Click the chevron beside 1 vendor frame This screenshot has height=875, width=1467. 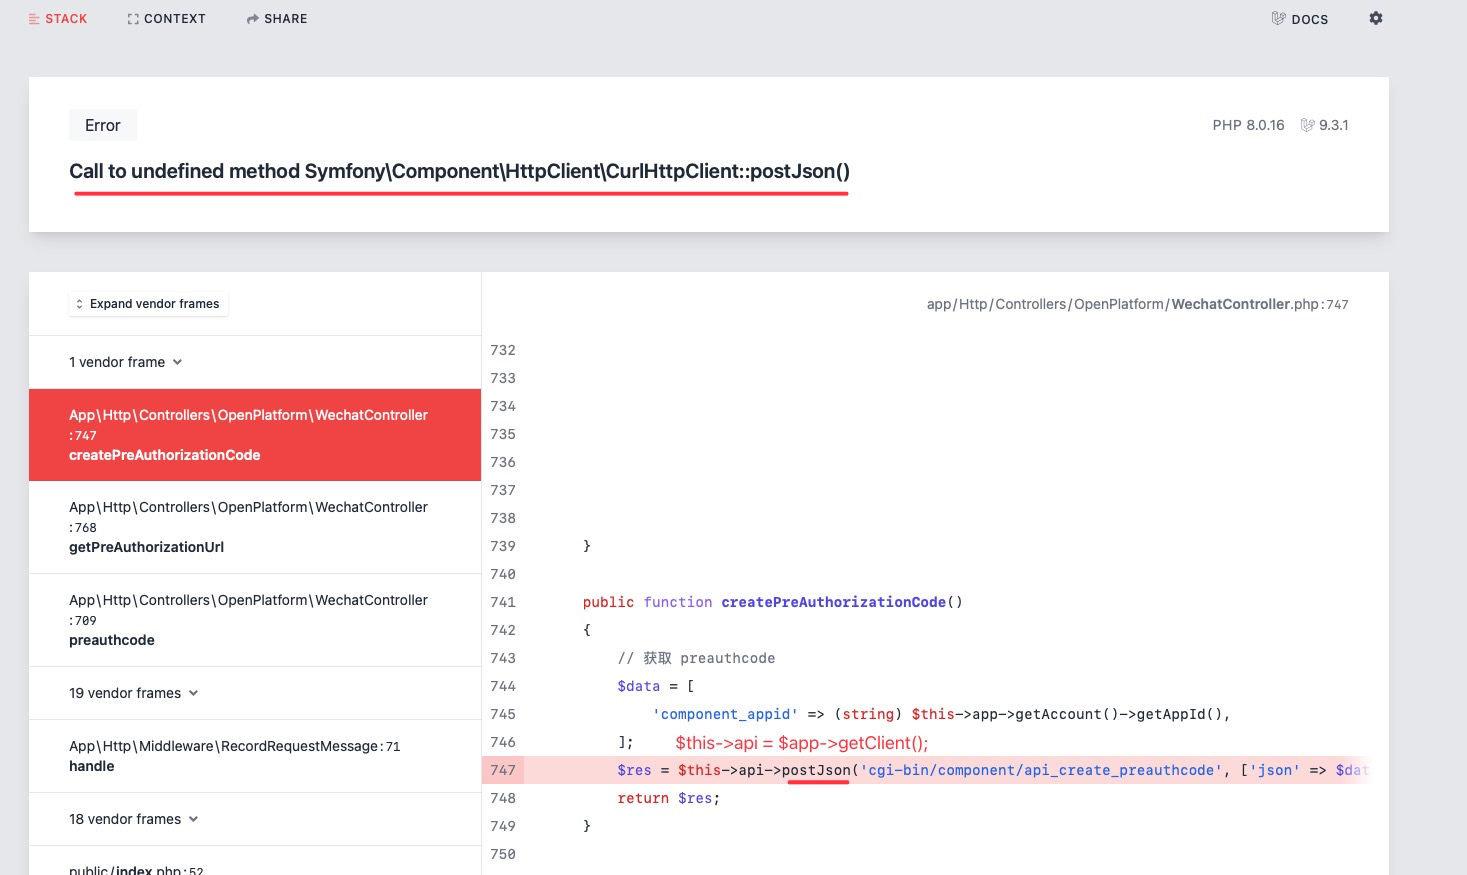[x=177, y=362]
